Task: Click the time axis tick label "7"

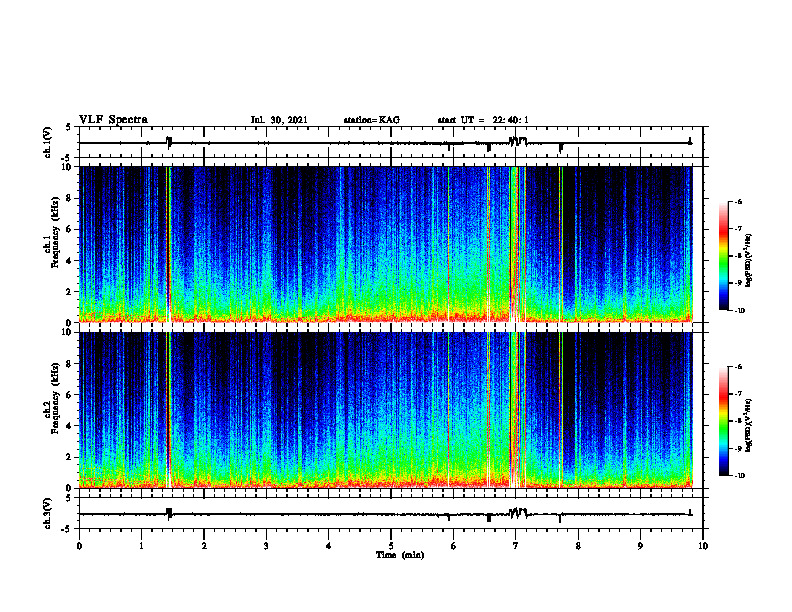Action: pyautogui.click(x=516, y=546)
